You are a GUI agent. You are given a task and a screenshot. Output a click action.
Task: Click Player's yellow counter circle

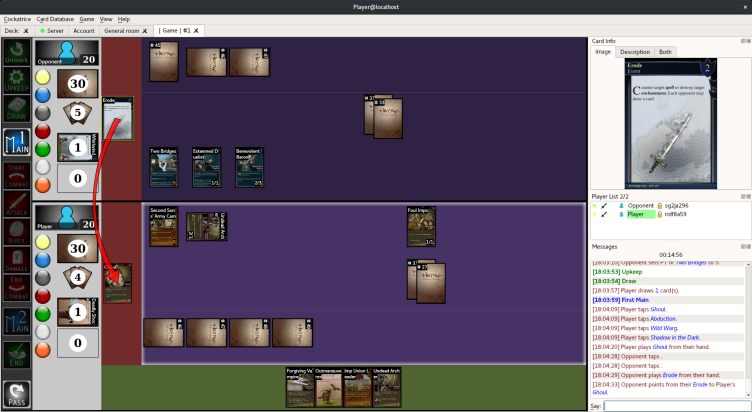43,241
